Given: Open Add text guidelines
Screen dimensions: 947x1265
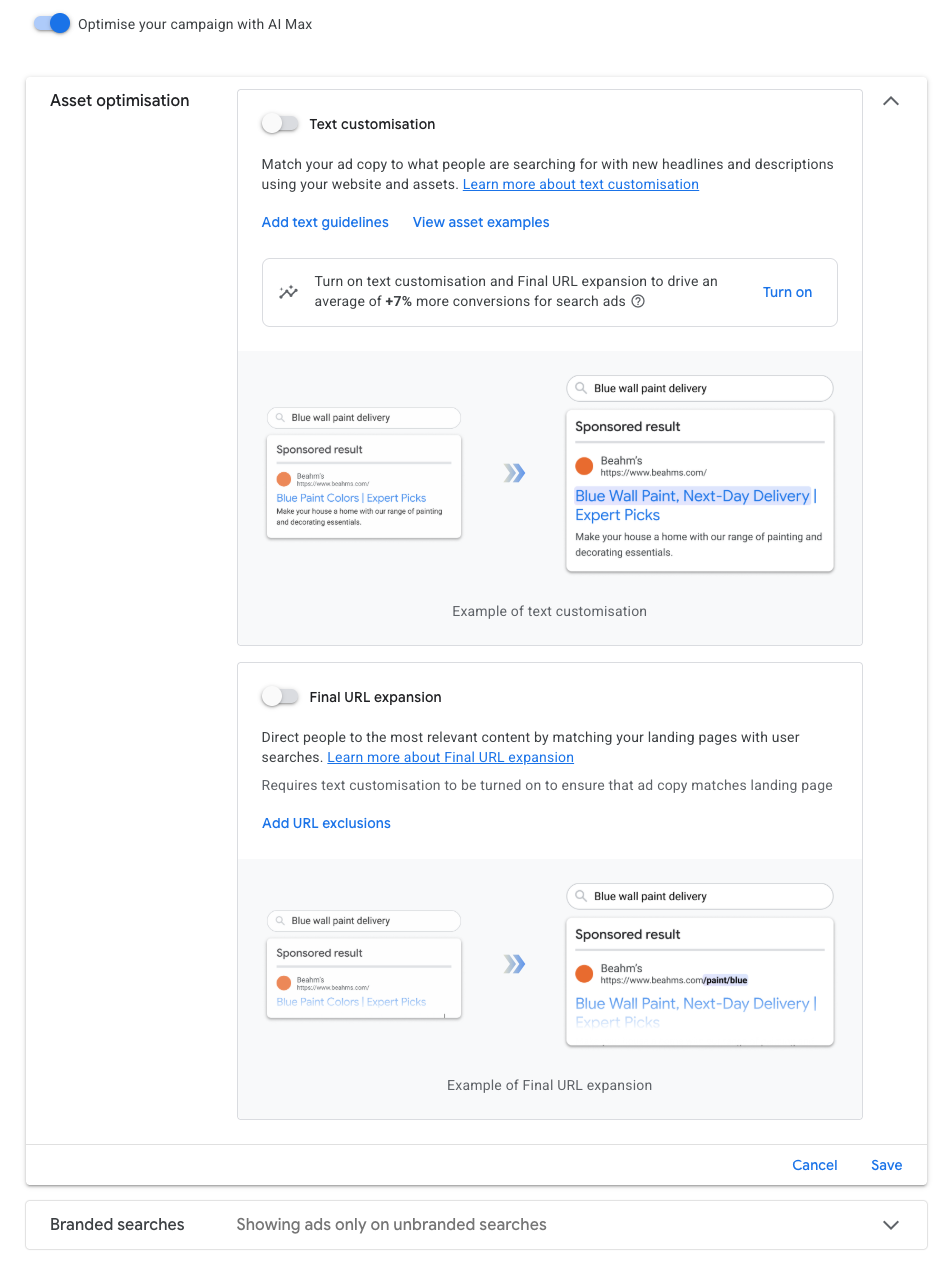Looking at the screenshot, I should [325, 222].
